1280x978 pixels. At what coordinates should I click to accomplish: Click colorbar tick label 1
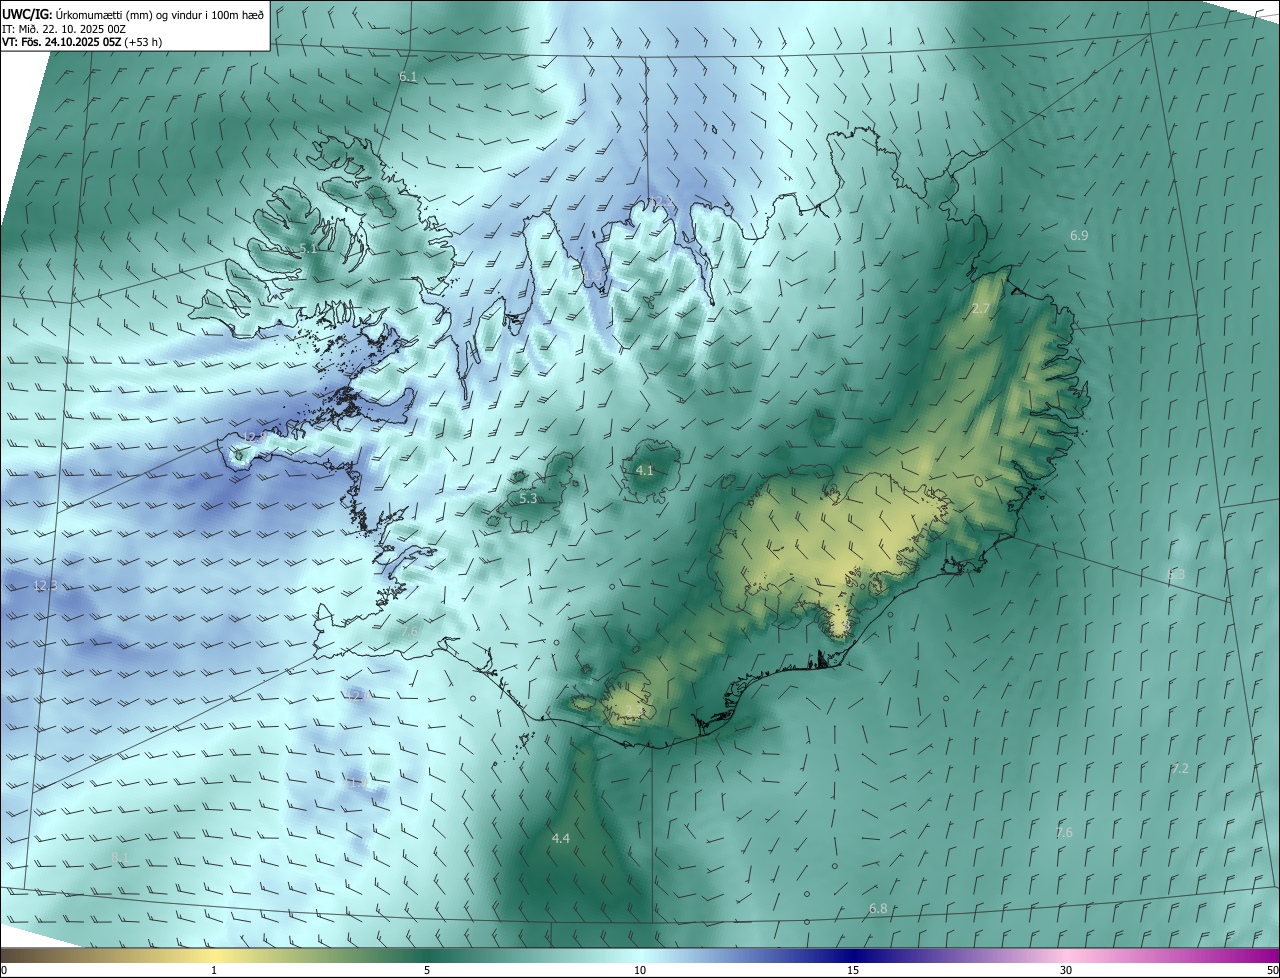coord(214,970)
